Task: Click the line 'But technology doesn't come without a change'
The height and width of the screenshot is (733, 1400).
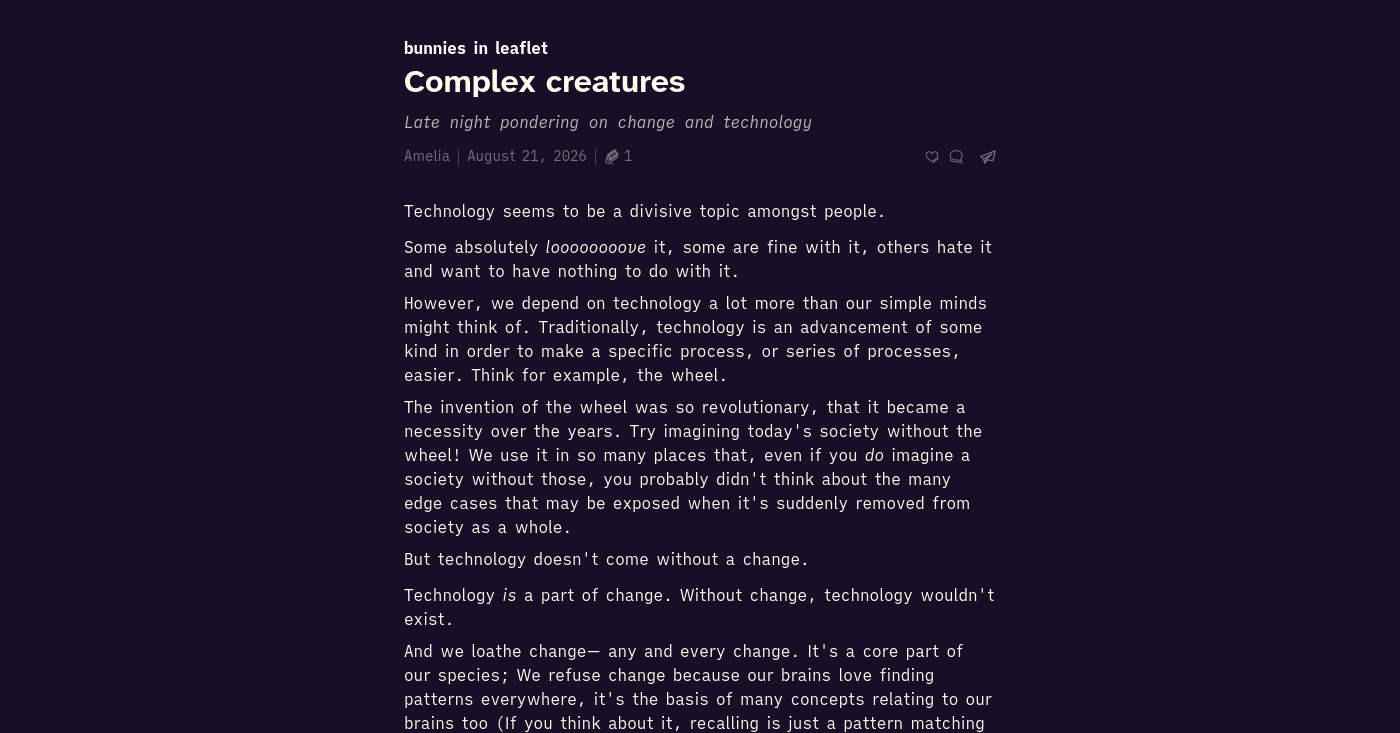Action: point(606,559)
